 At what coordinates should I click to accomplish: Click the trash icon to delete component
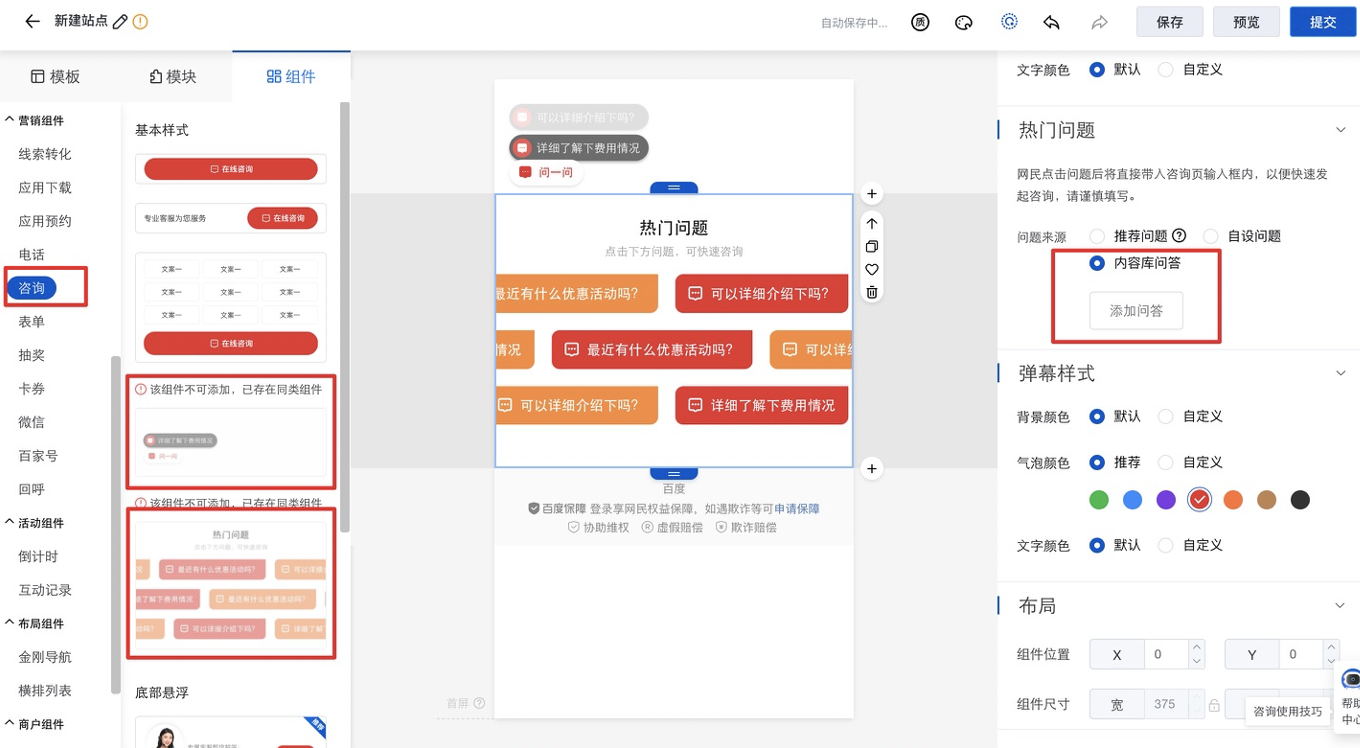pyautogui.click(x=872, y=292)
